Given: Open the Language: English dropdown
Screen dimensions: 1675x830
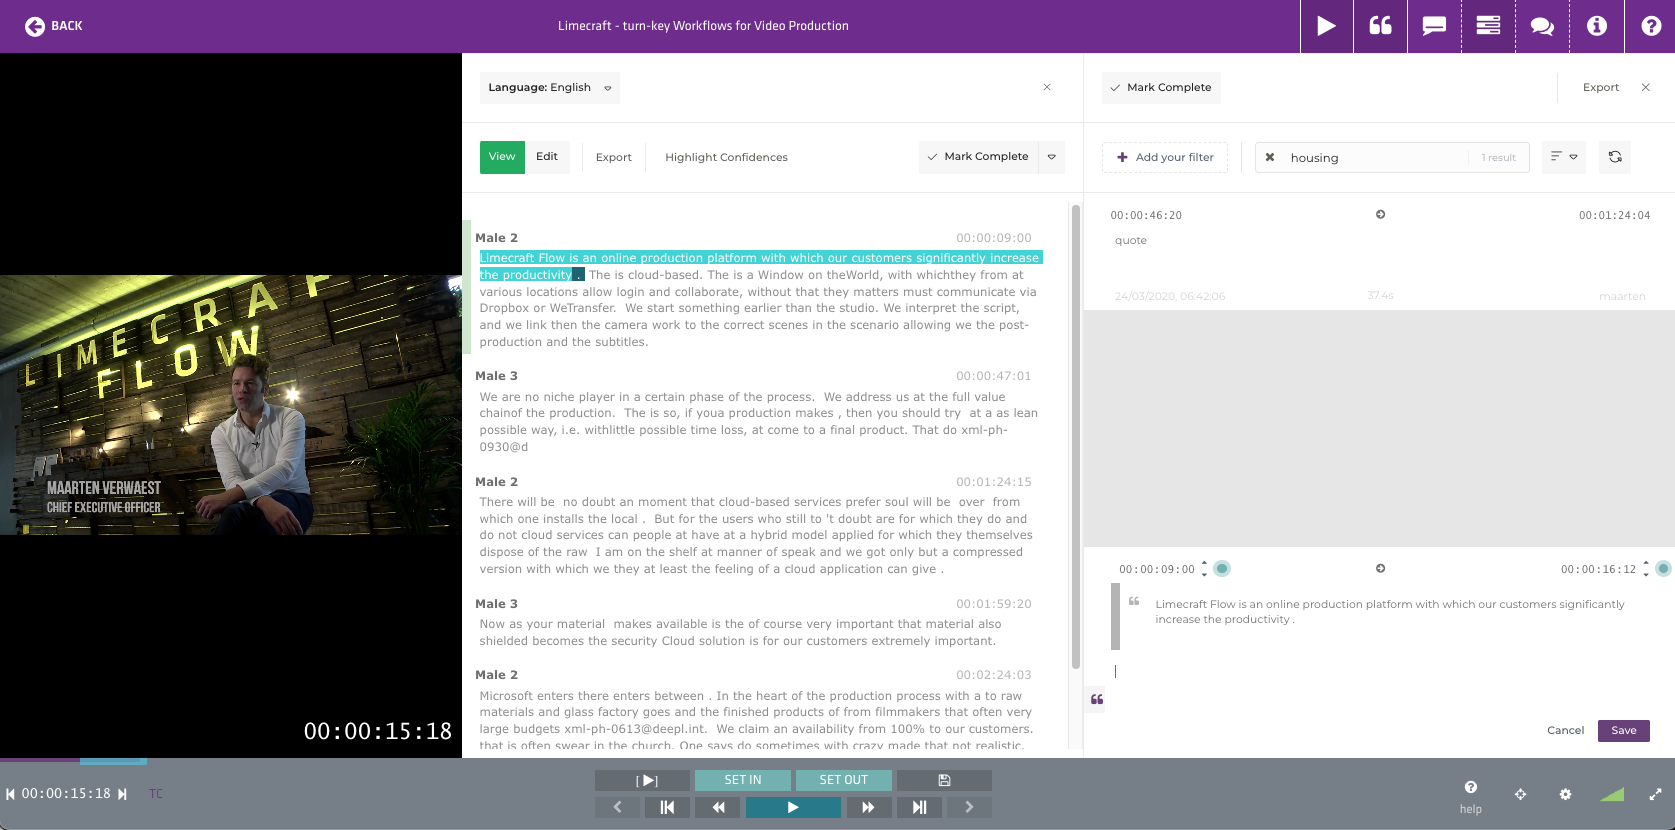Looking at the screenshot, I should click(550, 88).
